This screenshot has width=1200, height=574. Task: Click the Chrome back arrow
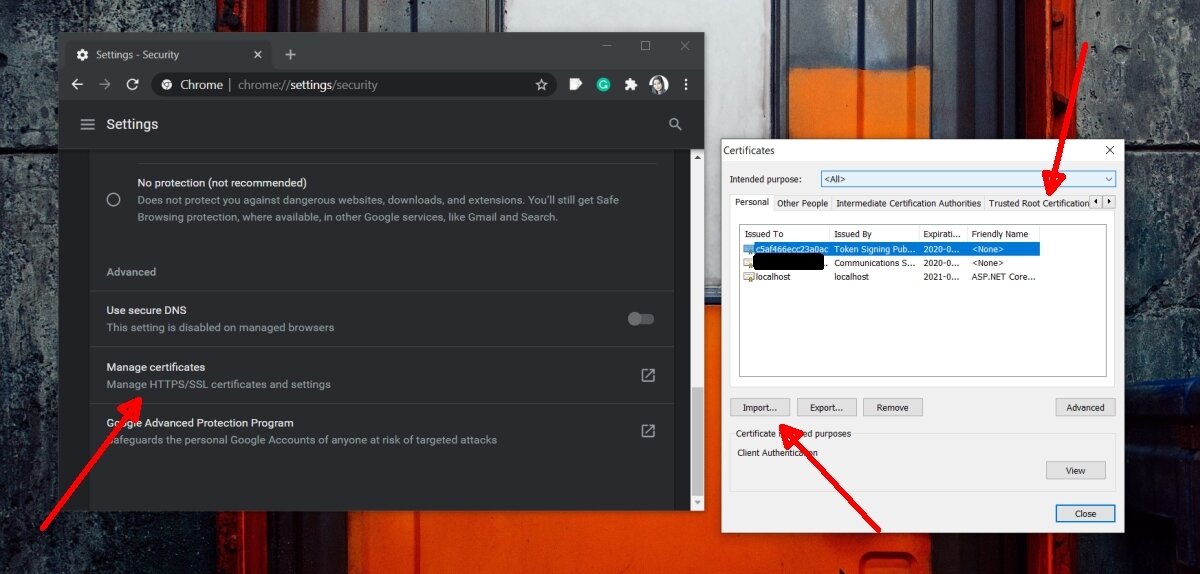[77, 85]
